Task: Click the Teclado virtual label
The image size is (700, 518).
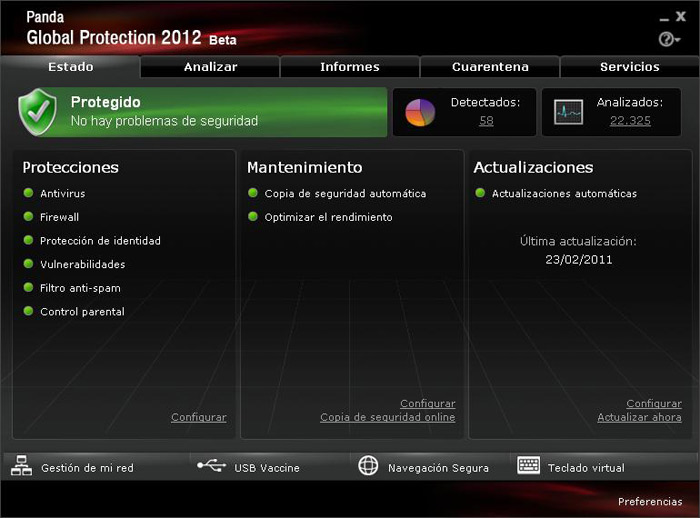Action: (586, 468)
